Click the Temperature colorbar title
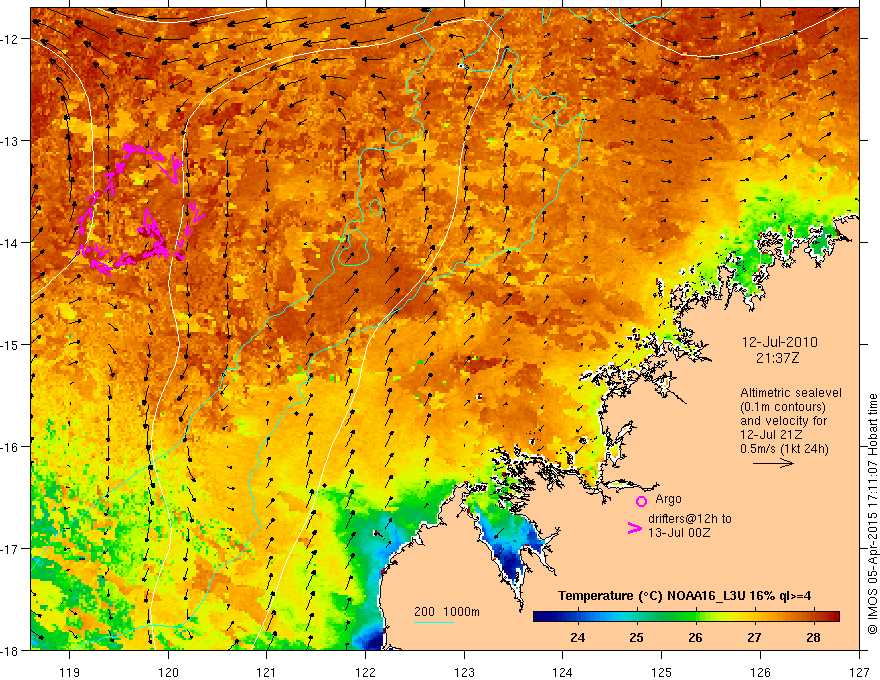The image size is (880, 680). coord(684,595)
